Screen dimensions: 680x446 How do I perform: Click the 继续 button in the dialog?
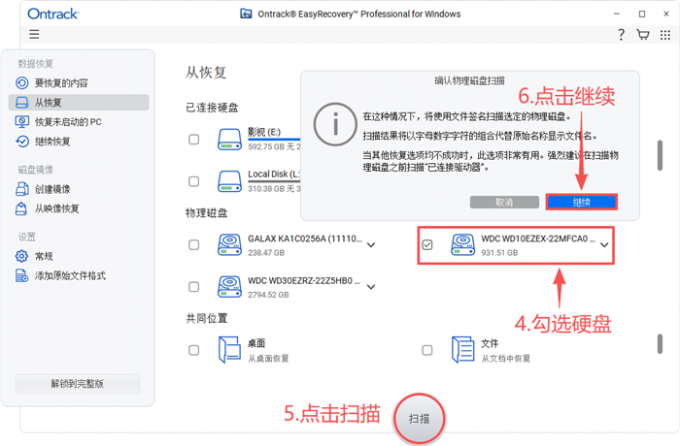pos(582,202)
